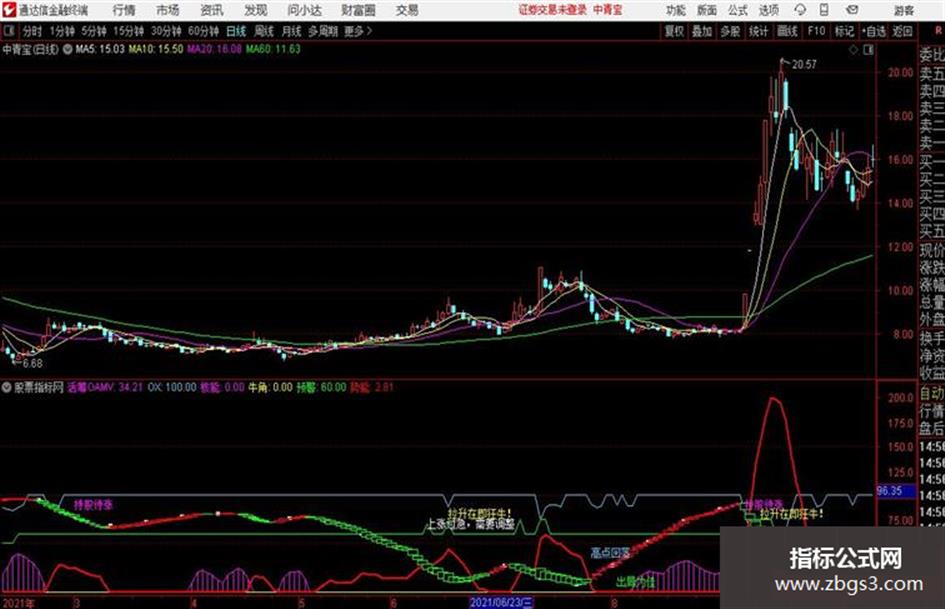Click the OX: 100.00 indicator value

pyautogui.click(x=172, y=387)
